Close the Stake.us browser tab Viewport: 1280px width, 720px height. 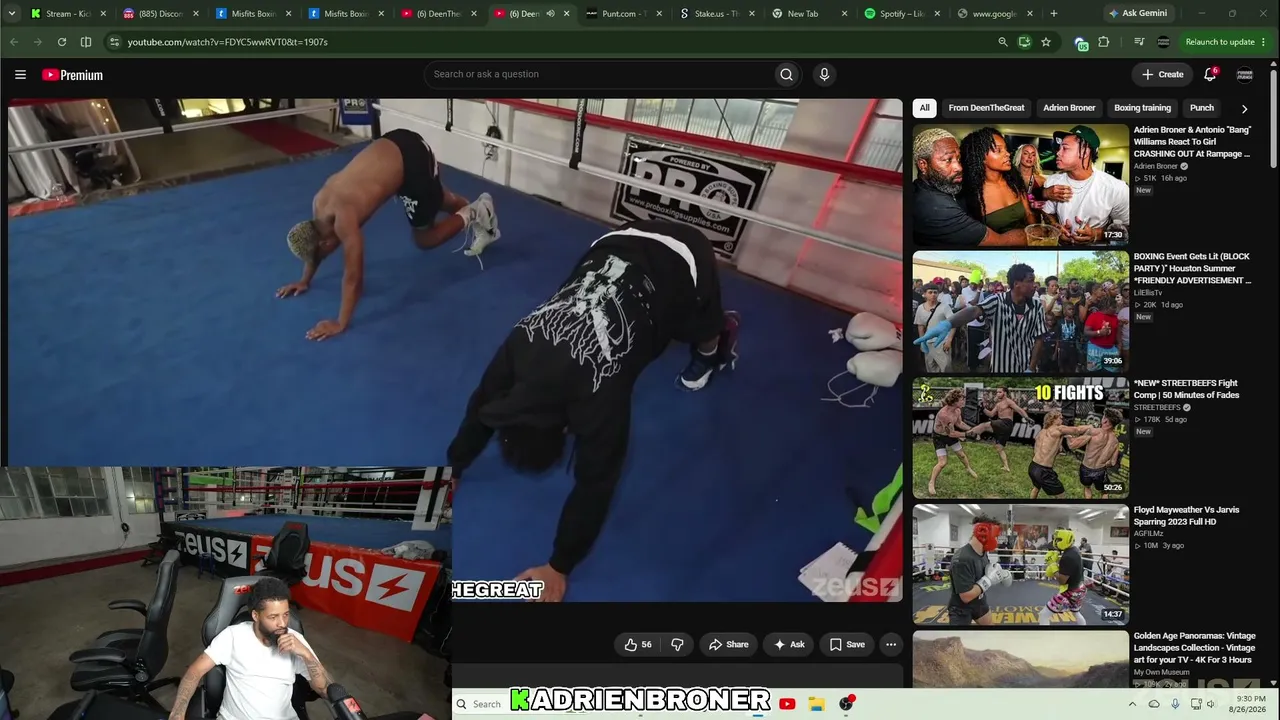(752, 14)
